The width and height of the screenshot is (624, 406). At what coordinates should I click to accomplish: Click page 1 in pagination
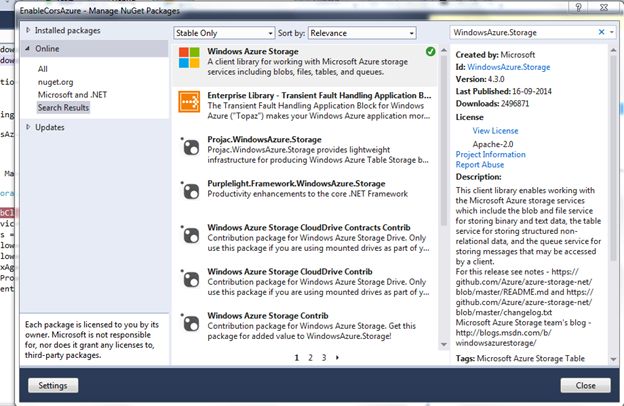point(296,357)
